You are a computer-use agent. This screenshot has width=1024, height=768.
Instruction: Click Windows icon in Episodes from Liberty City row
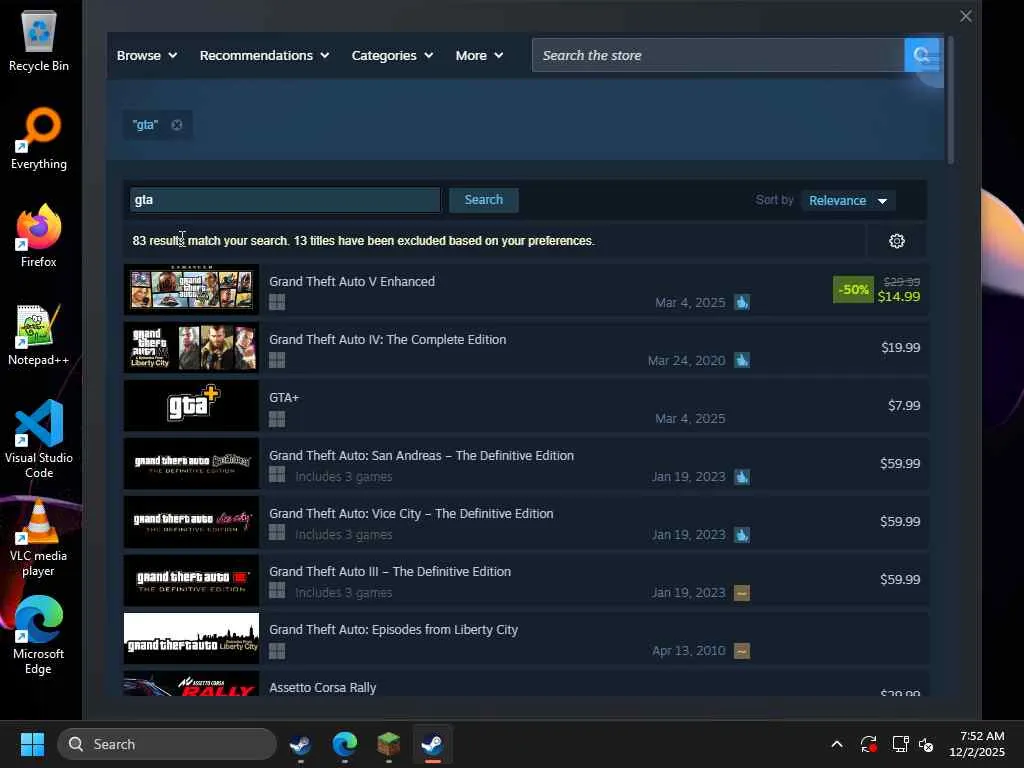[x=277, y=650]
